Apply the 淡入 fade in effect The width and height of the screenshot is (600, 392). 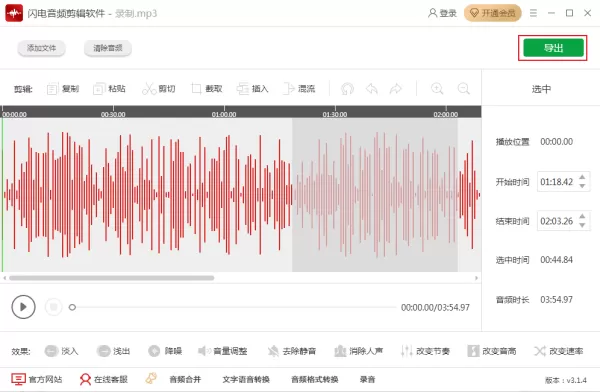point(61,351)
